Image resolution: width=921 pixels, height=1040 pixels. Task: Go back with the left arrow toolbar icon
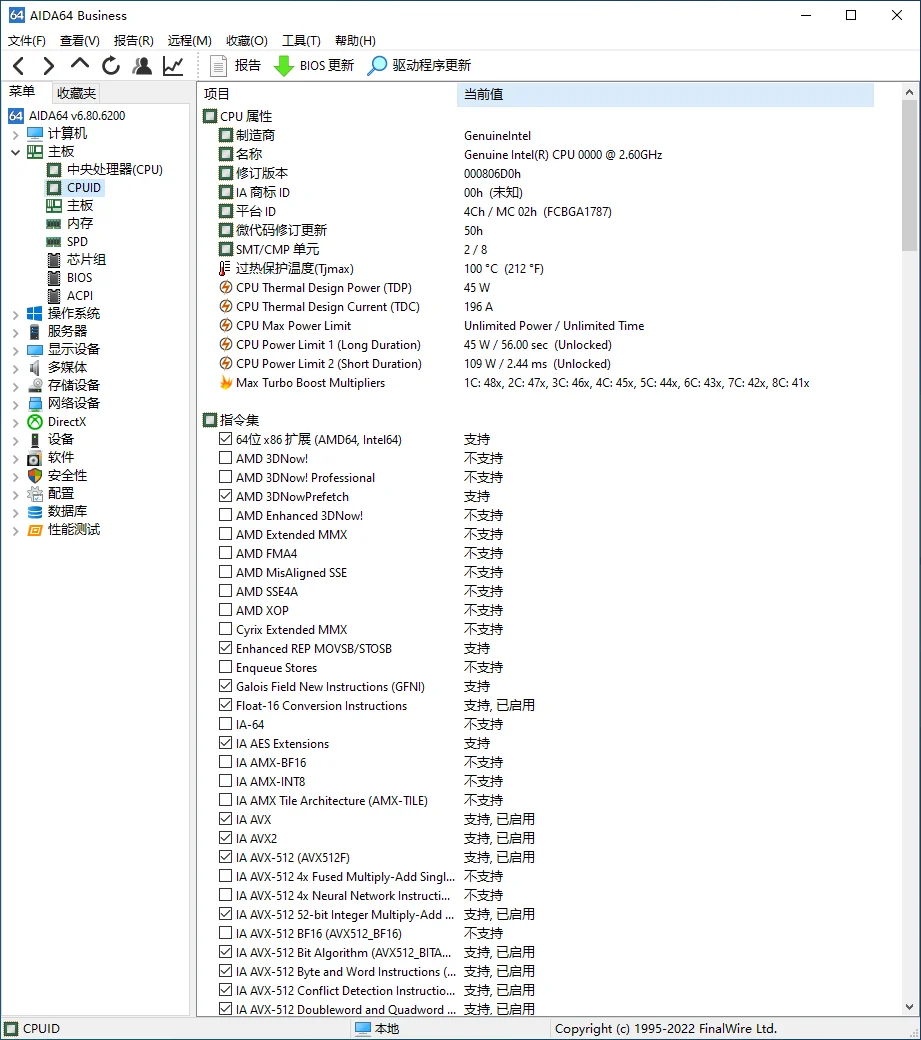[19, 66]
